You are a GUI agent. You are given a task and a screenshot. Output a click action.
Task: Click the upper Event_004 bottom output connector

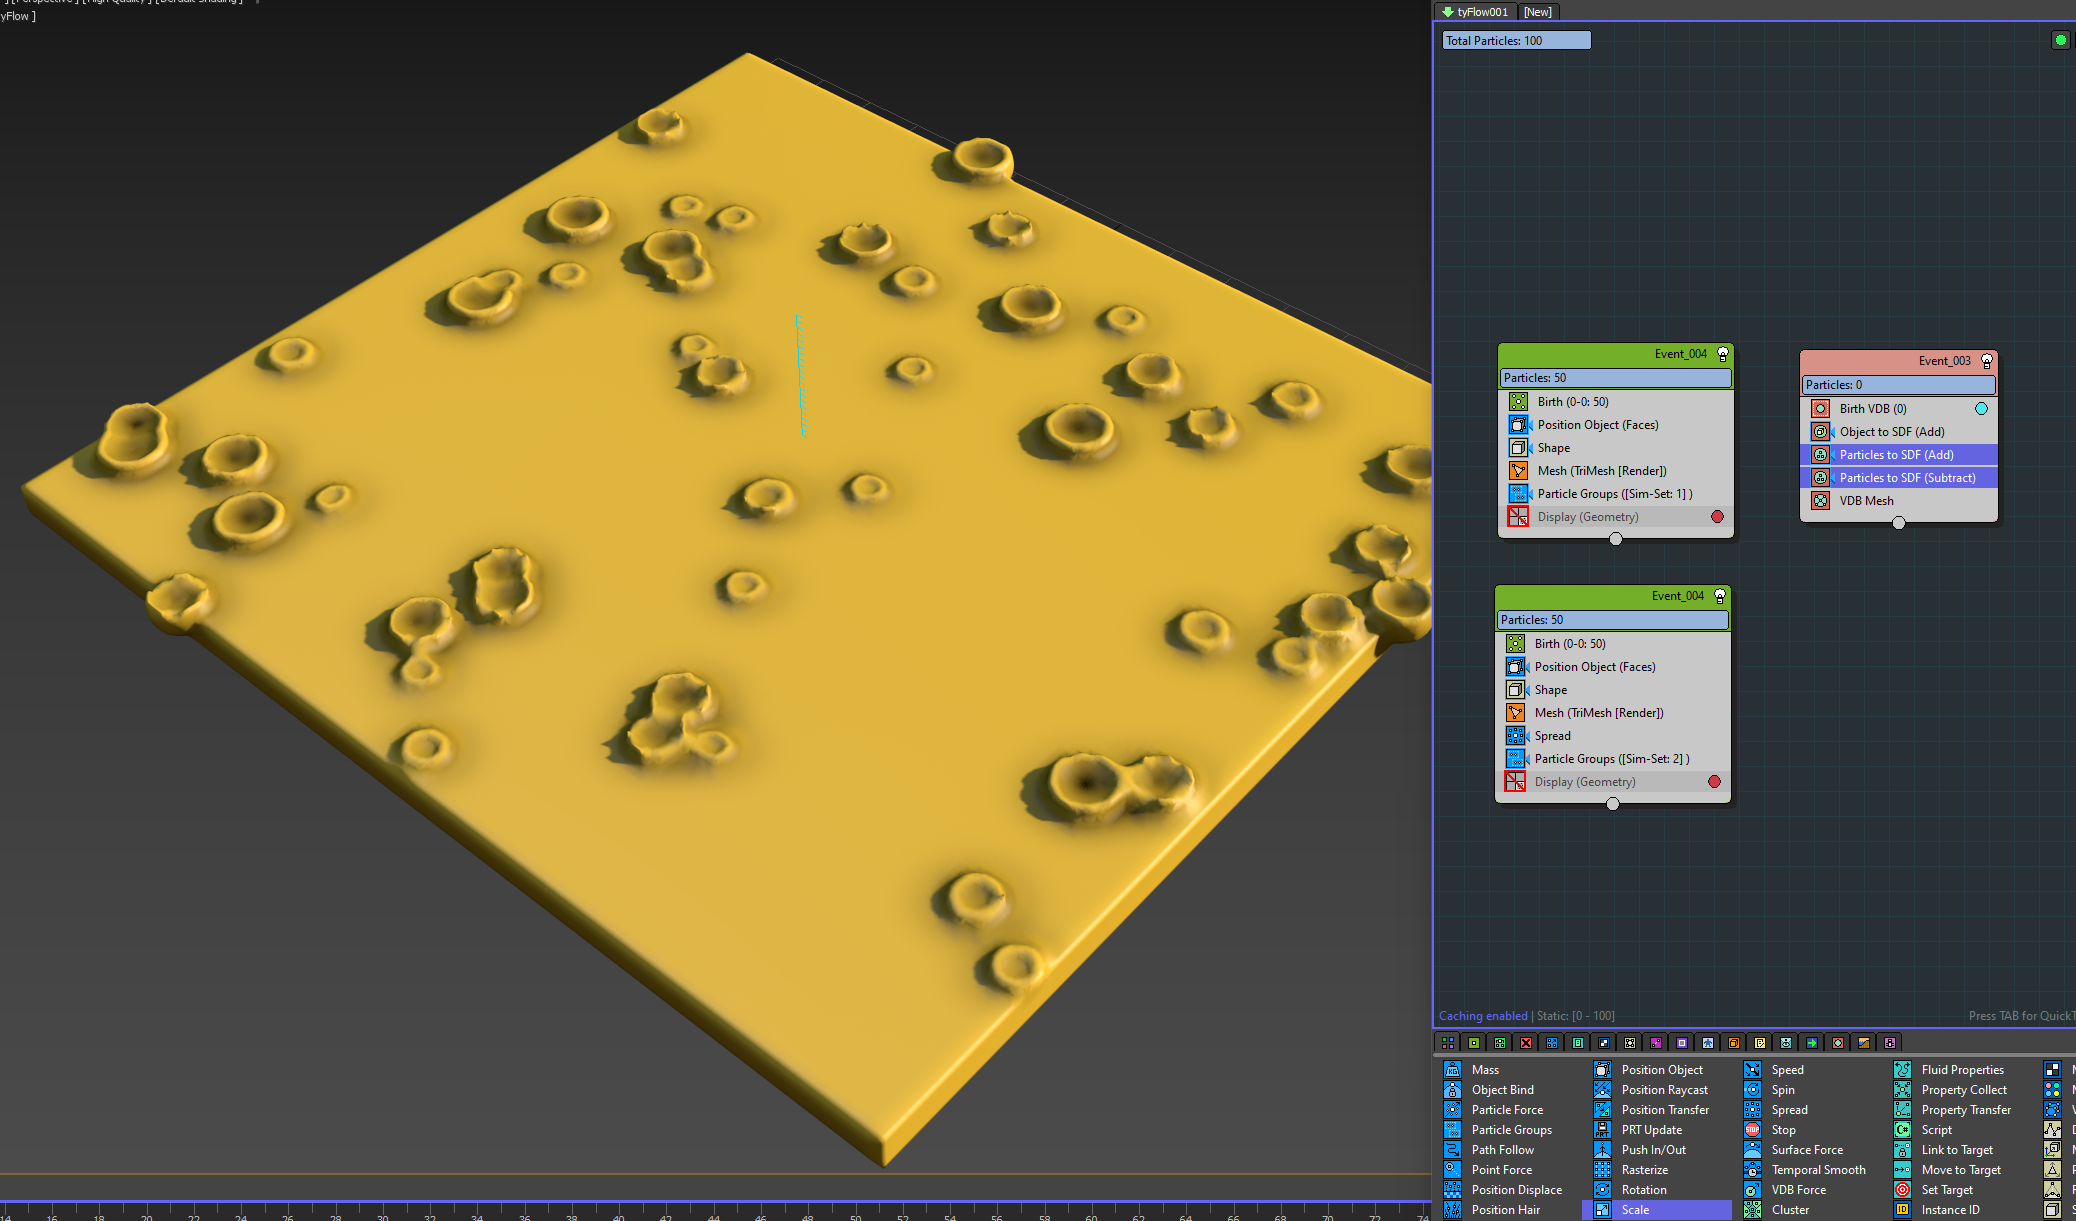point(1616,539)
